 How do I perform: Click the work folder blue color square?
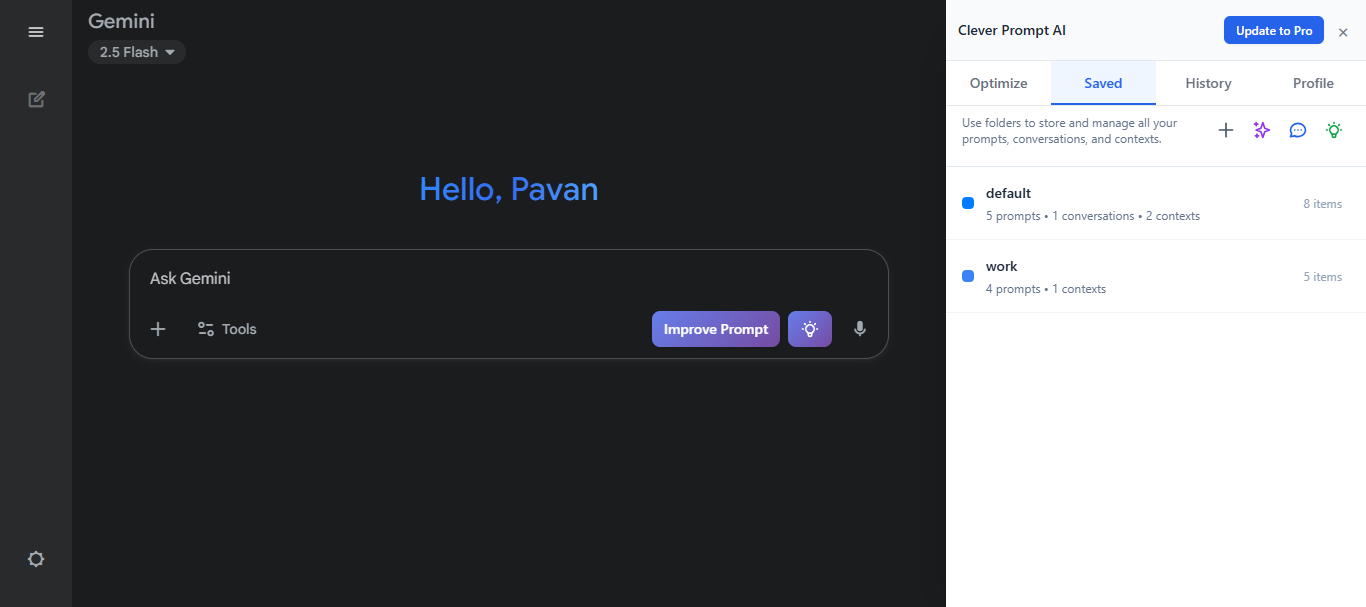(968, 276)
